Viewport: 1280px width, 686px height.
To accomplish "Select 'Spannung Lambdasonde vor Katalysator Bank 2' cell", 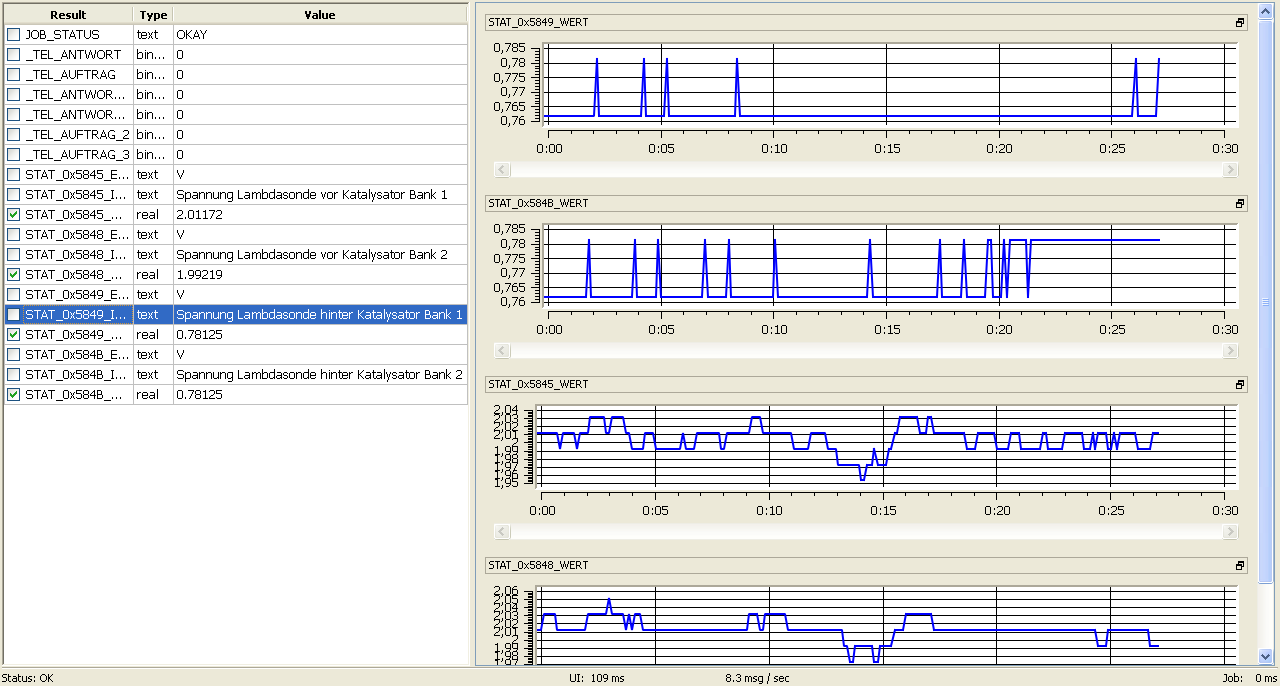I will pyautogui.click(x=319, y=254).
